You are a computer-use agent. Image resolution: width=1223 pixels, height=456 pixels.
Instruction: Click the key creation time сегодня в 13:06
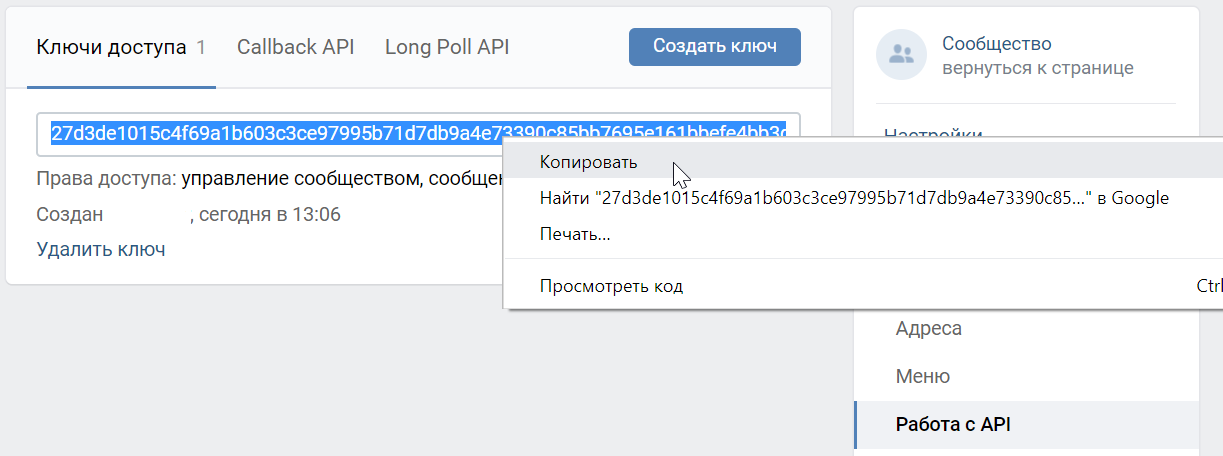269,214
